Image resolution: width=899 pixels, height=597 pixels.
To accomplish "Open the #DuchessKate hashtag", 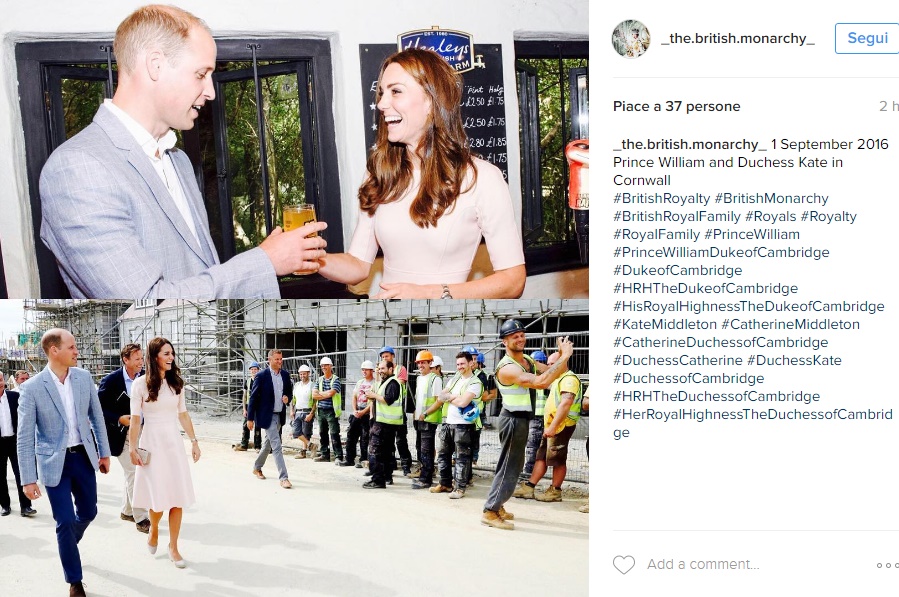I will point(794,361).
